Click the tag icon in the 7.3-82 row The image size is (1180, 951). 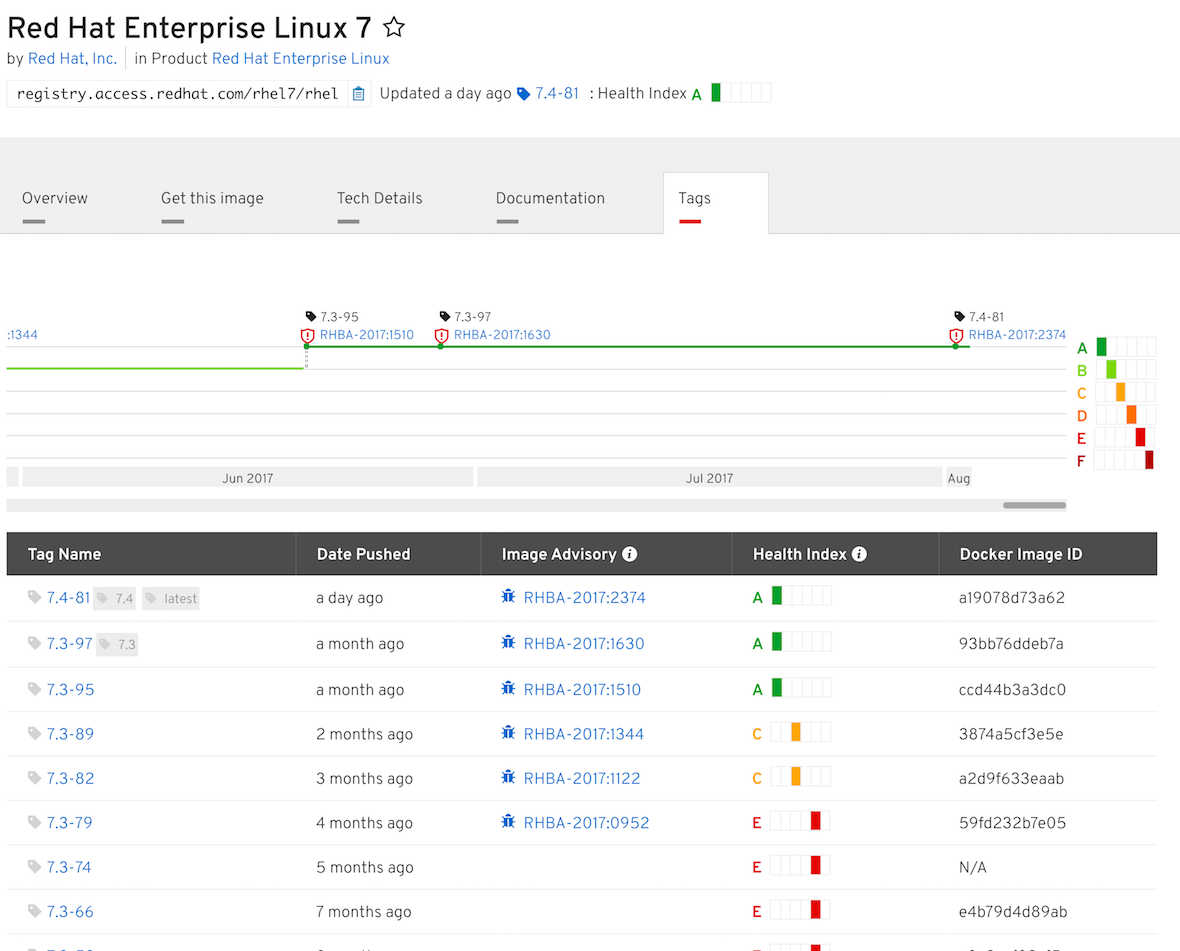pos(34,778)
